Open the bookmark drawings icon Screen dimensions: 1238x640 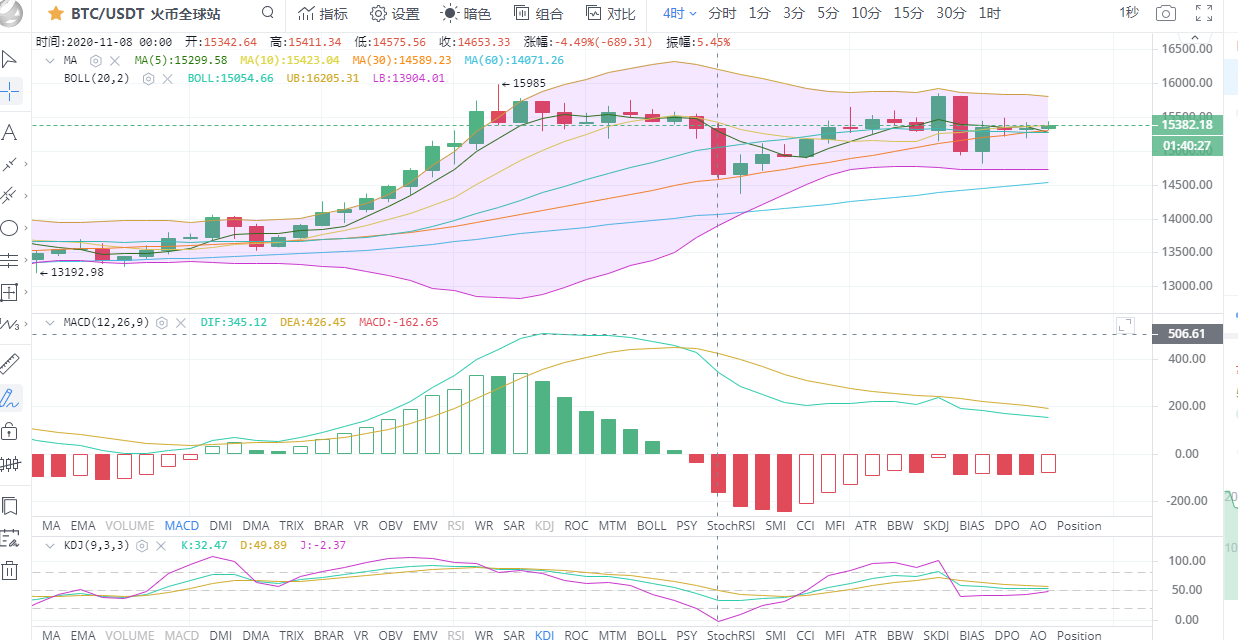click(x=9, y=506)
